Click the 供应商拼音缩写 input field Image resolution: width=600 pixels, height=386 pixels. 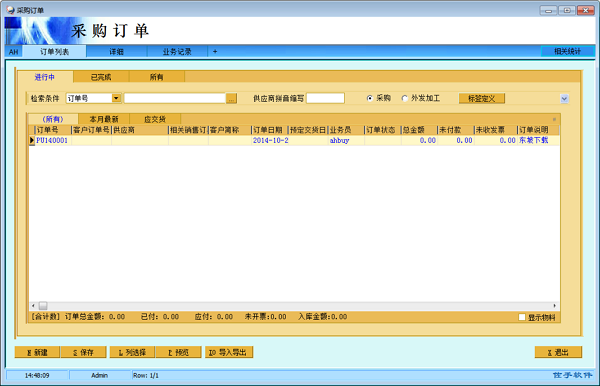(325, 98)
